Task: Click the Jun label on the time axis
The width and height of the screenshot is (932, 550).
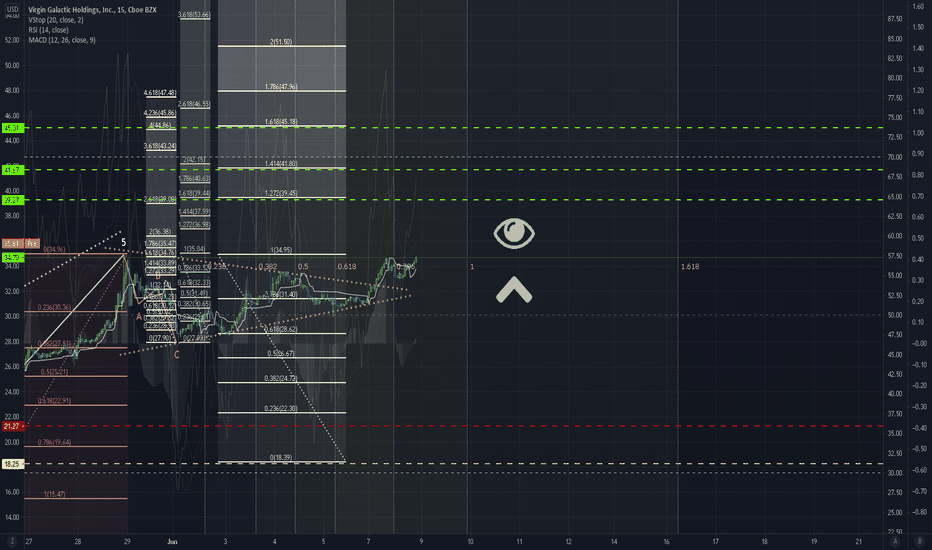Action: (172, 542)
